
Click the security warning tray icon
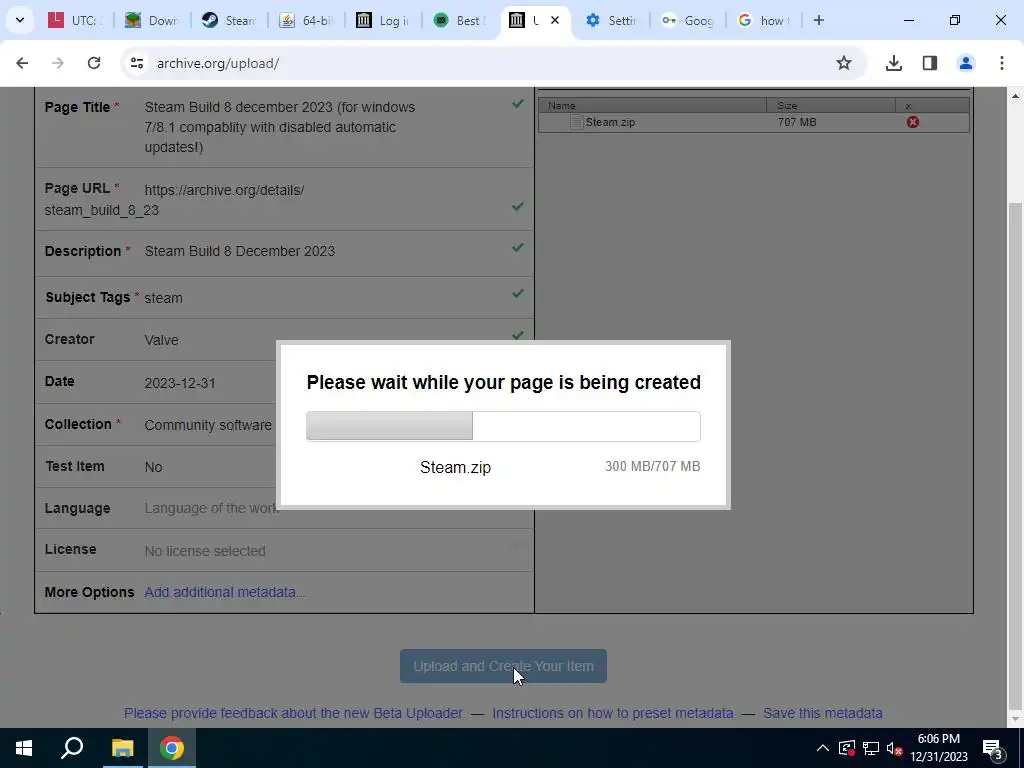[846, 748]
